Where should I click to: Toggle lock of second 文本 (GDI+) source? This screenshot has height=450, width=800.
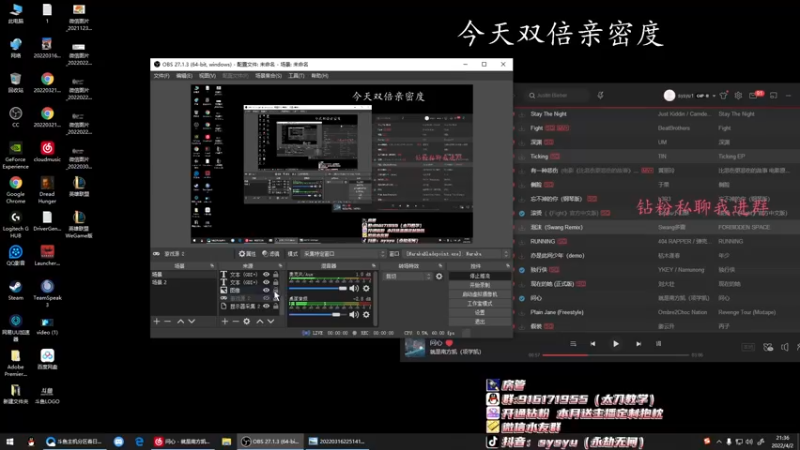click(x=276, y=282)
